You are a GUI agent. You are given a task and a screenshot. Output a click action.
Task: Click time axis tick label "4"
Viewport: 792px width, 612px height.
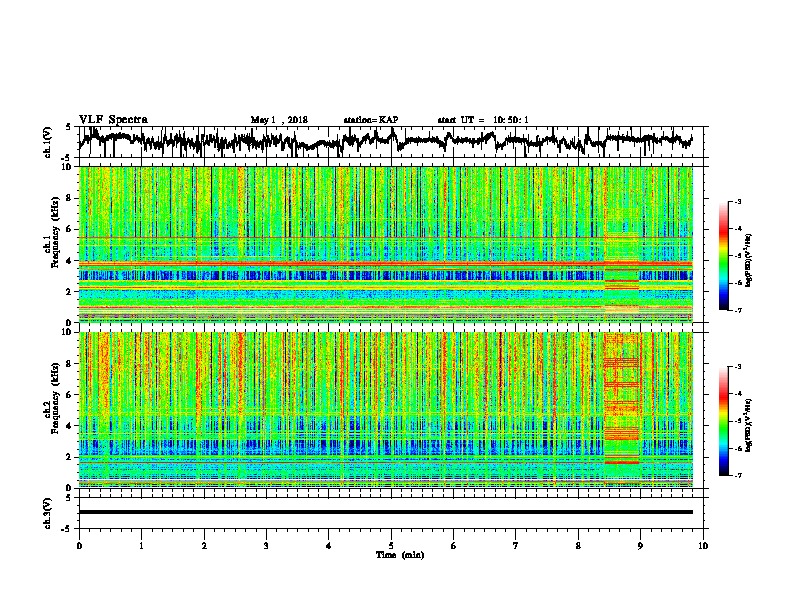click(329, 546)
